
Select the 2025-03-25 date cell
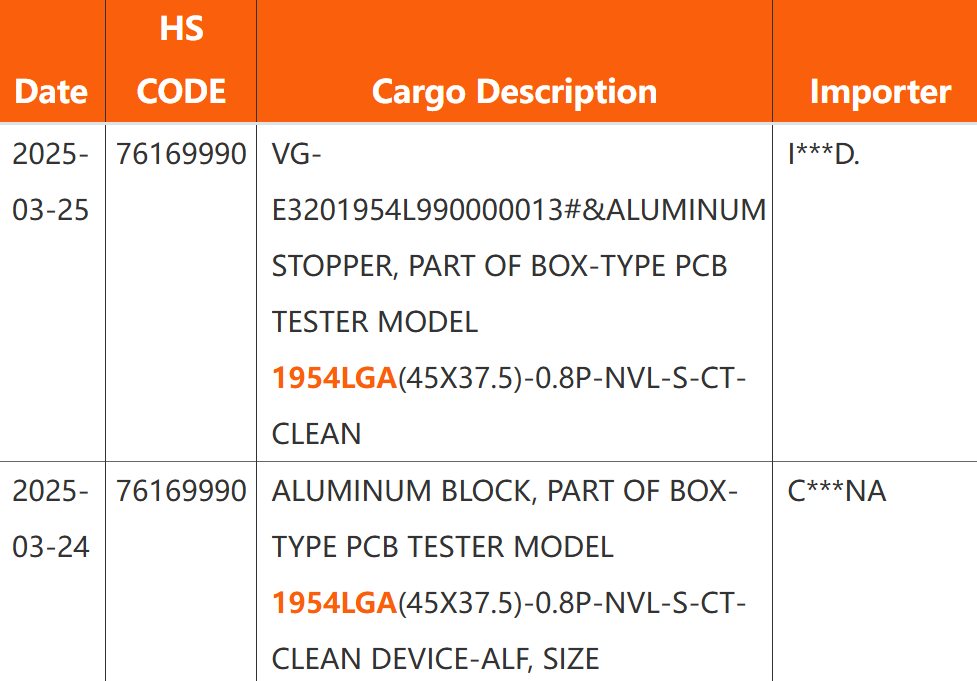[51, 182]
